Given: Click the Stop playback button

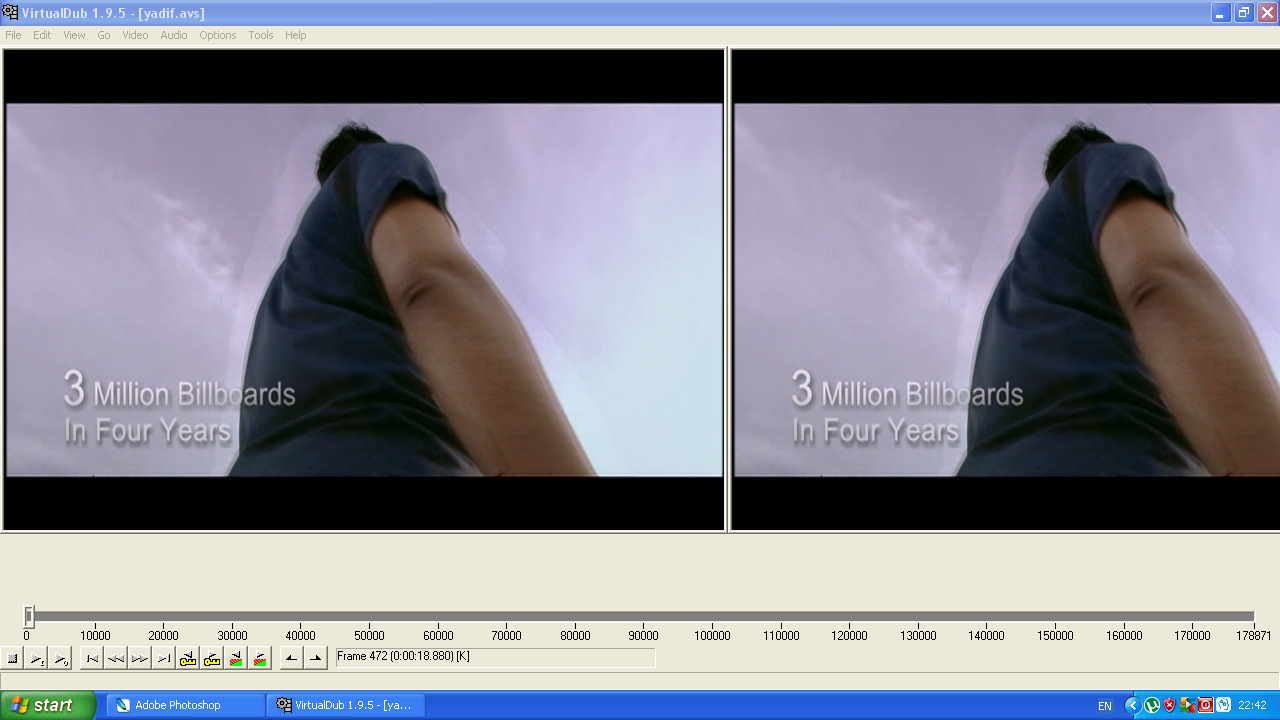Looking at the screenshot, I should pos(12,658).
